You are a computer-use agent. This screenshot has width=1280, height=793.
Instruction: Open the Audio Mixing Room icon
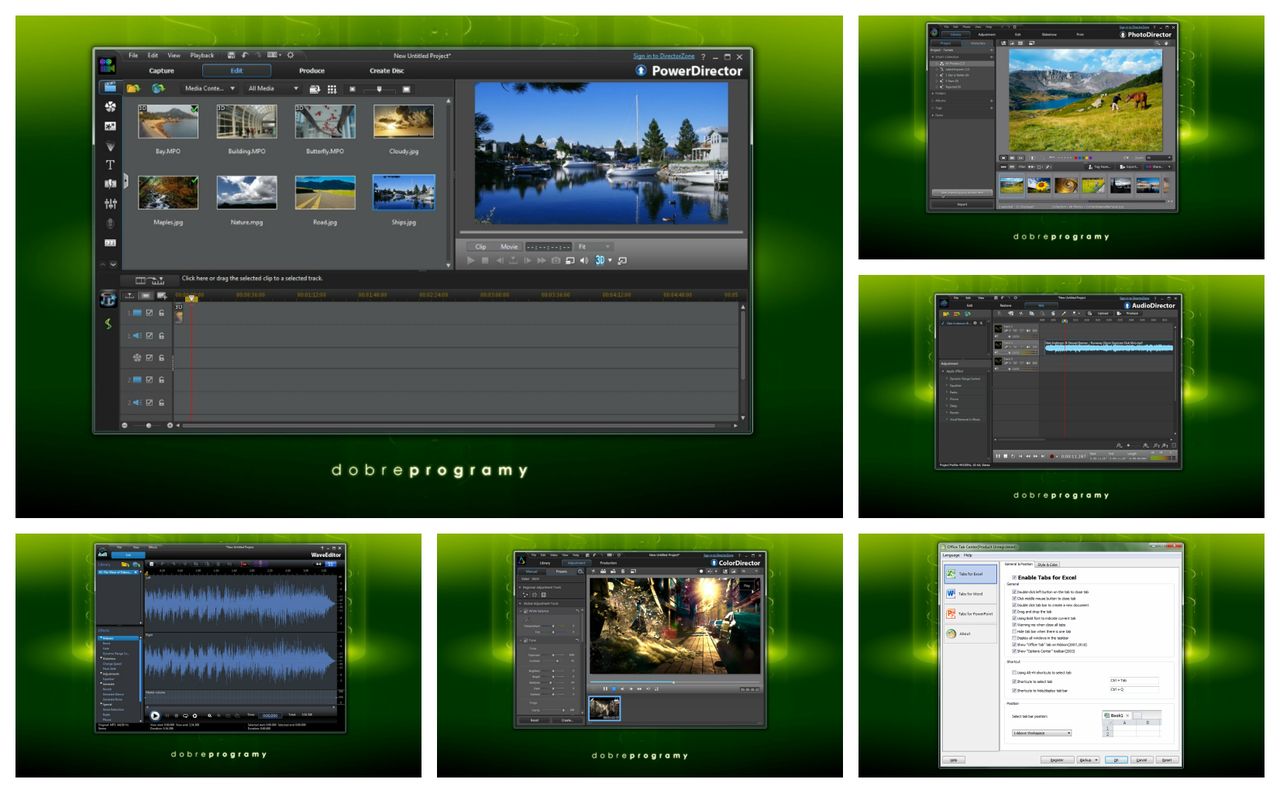coord(110,203)
